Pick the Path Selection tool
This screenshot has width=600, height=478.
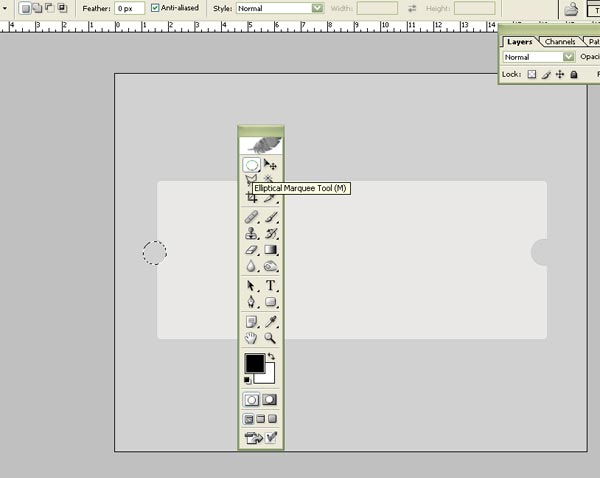click(251, 285)
